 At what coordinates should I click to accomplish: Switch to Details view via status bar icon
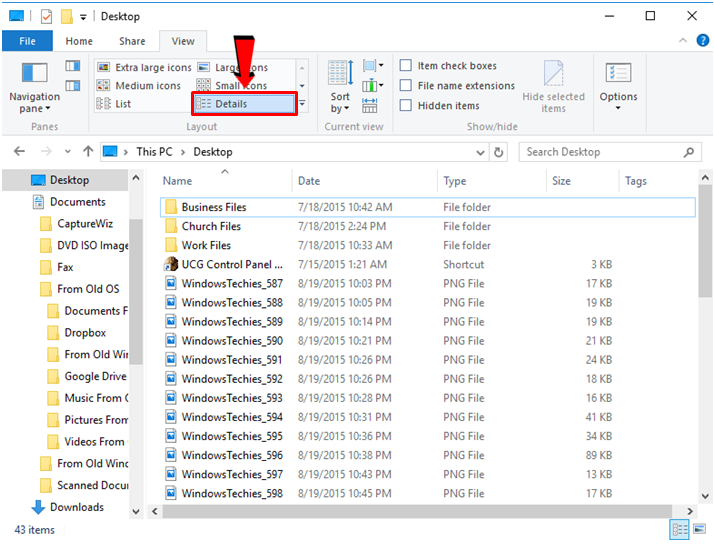click(680, 530)
